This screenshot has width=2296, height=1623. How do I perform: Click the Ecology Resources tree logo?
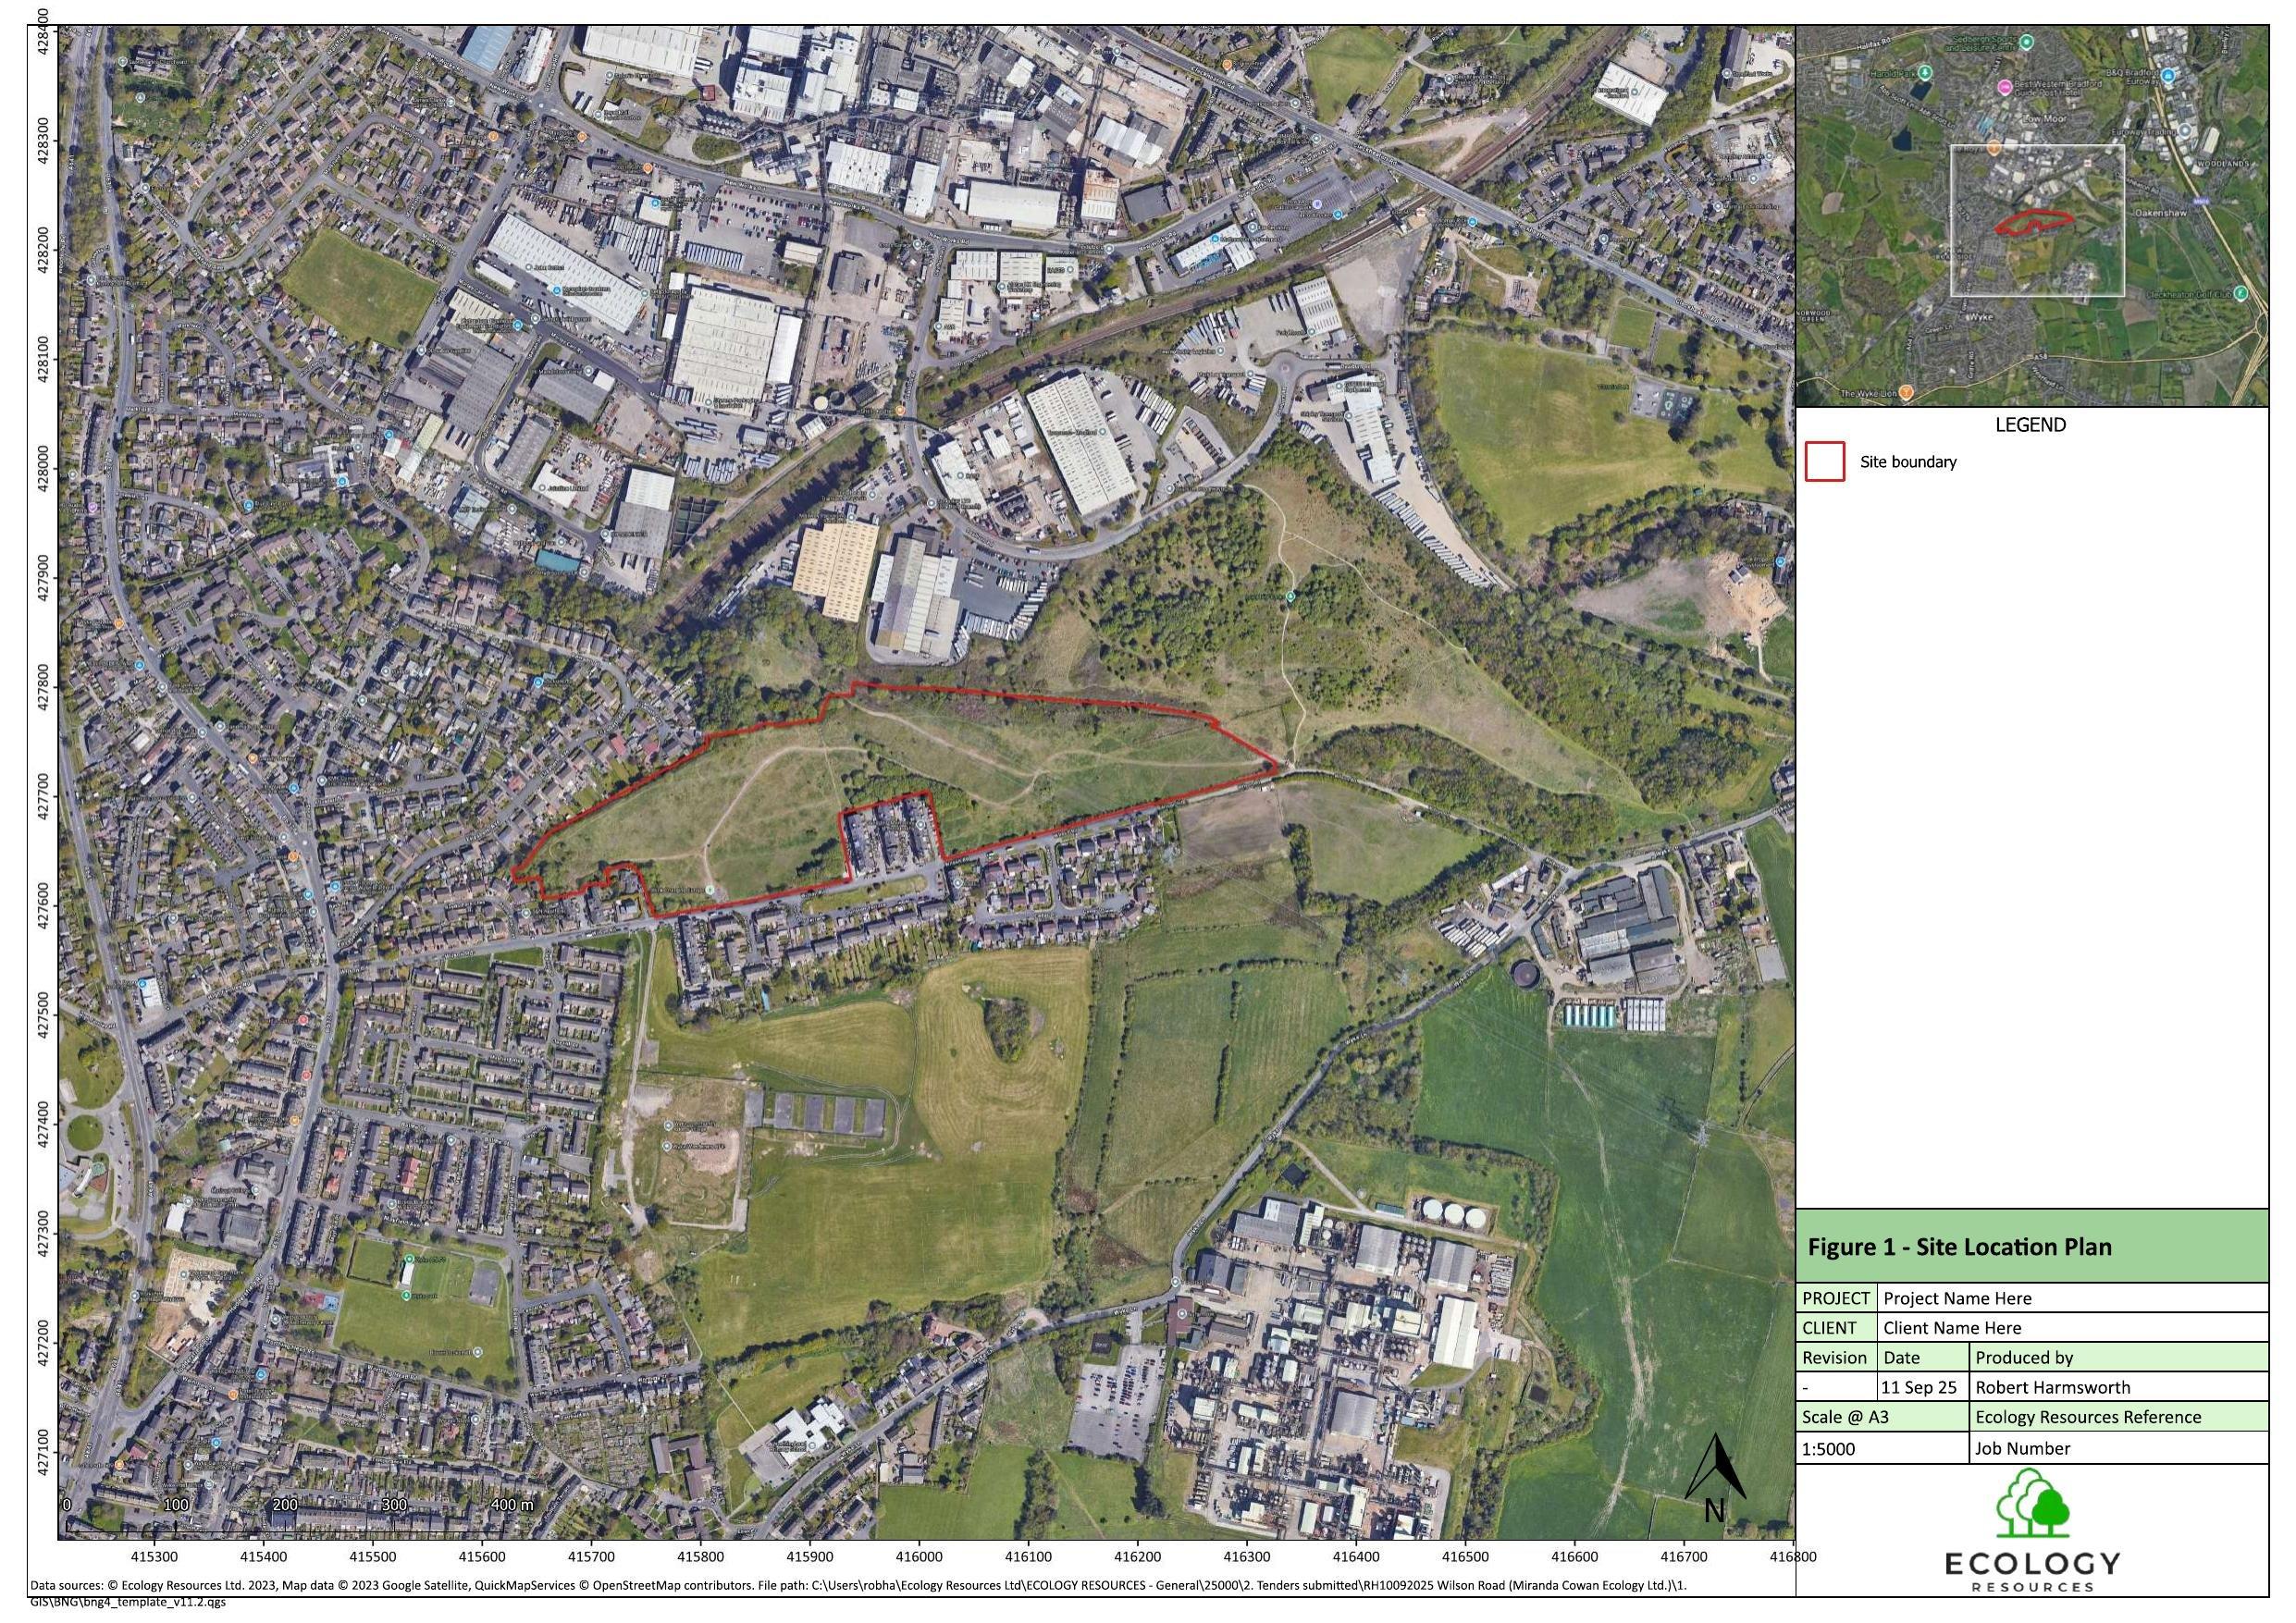pos(2032,1504)
